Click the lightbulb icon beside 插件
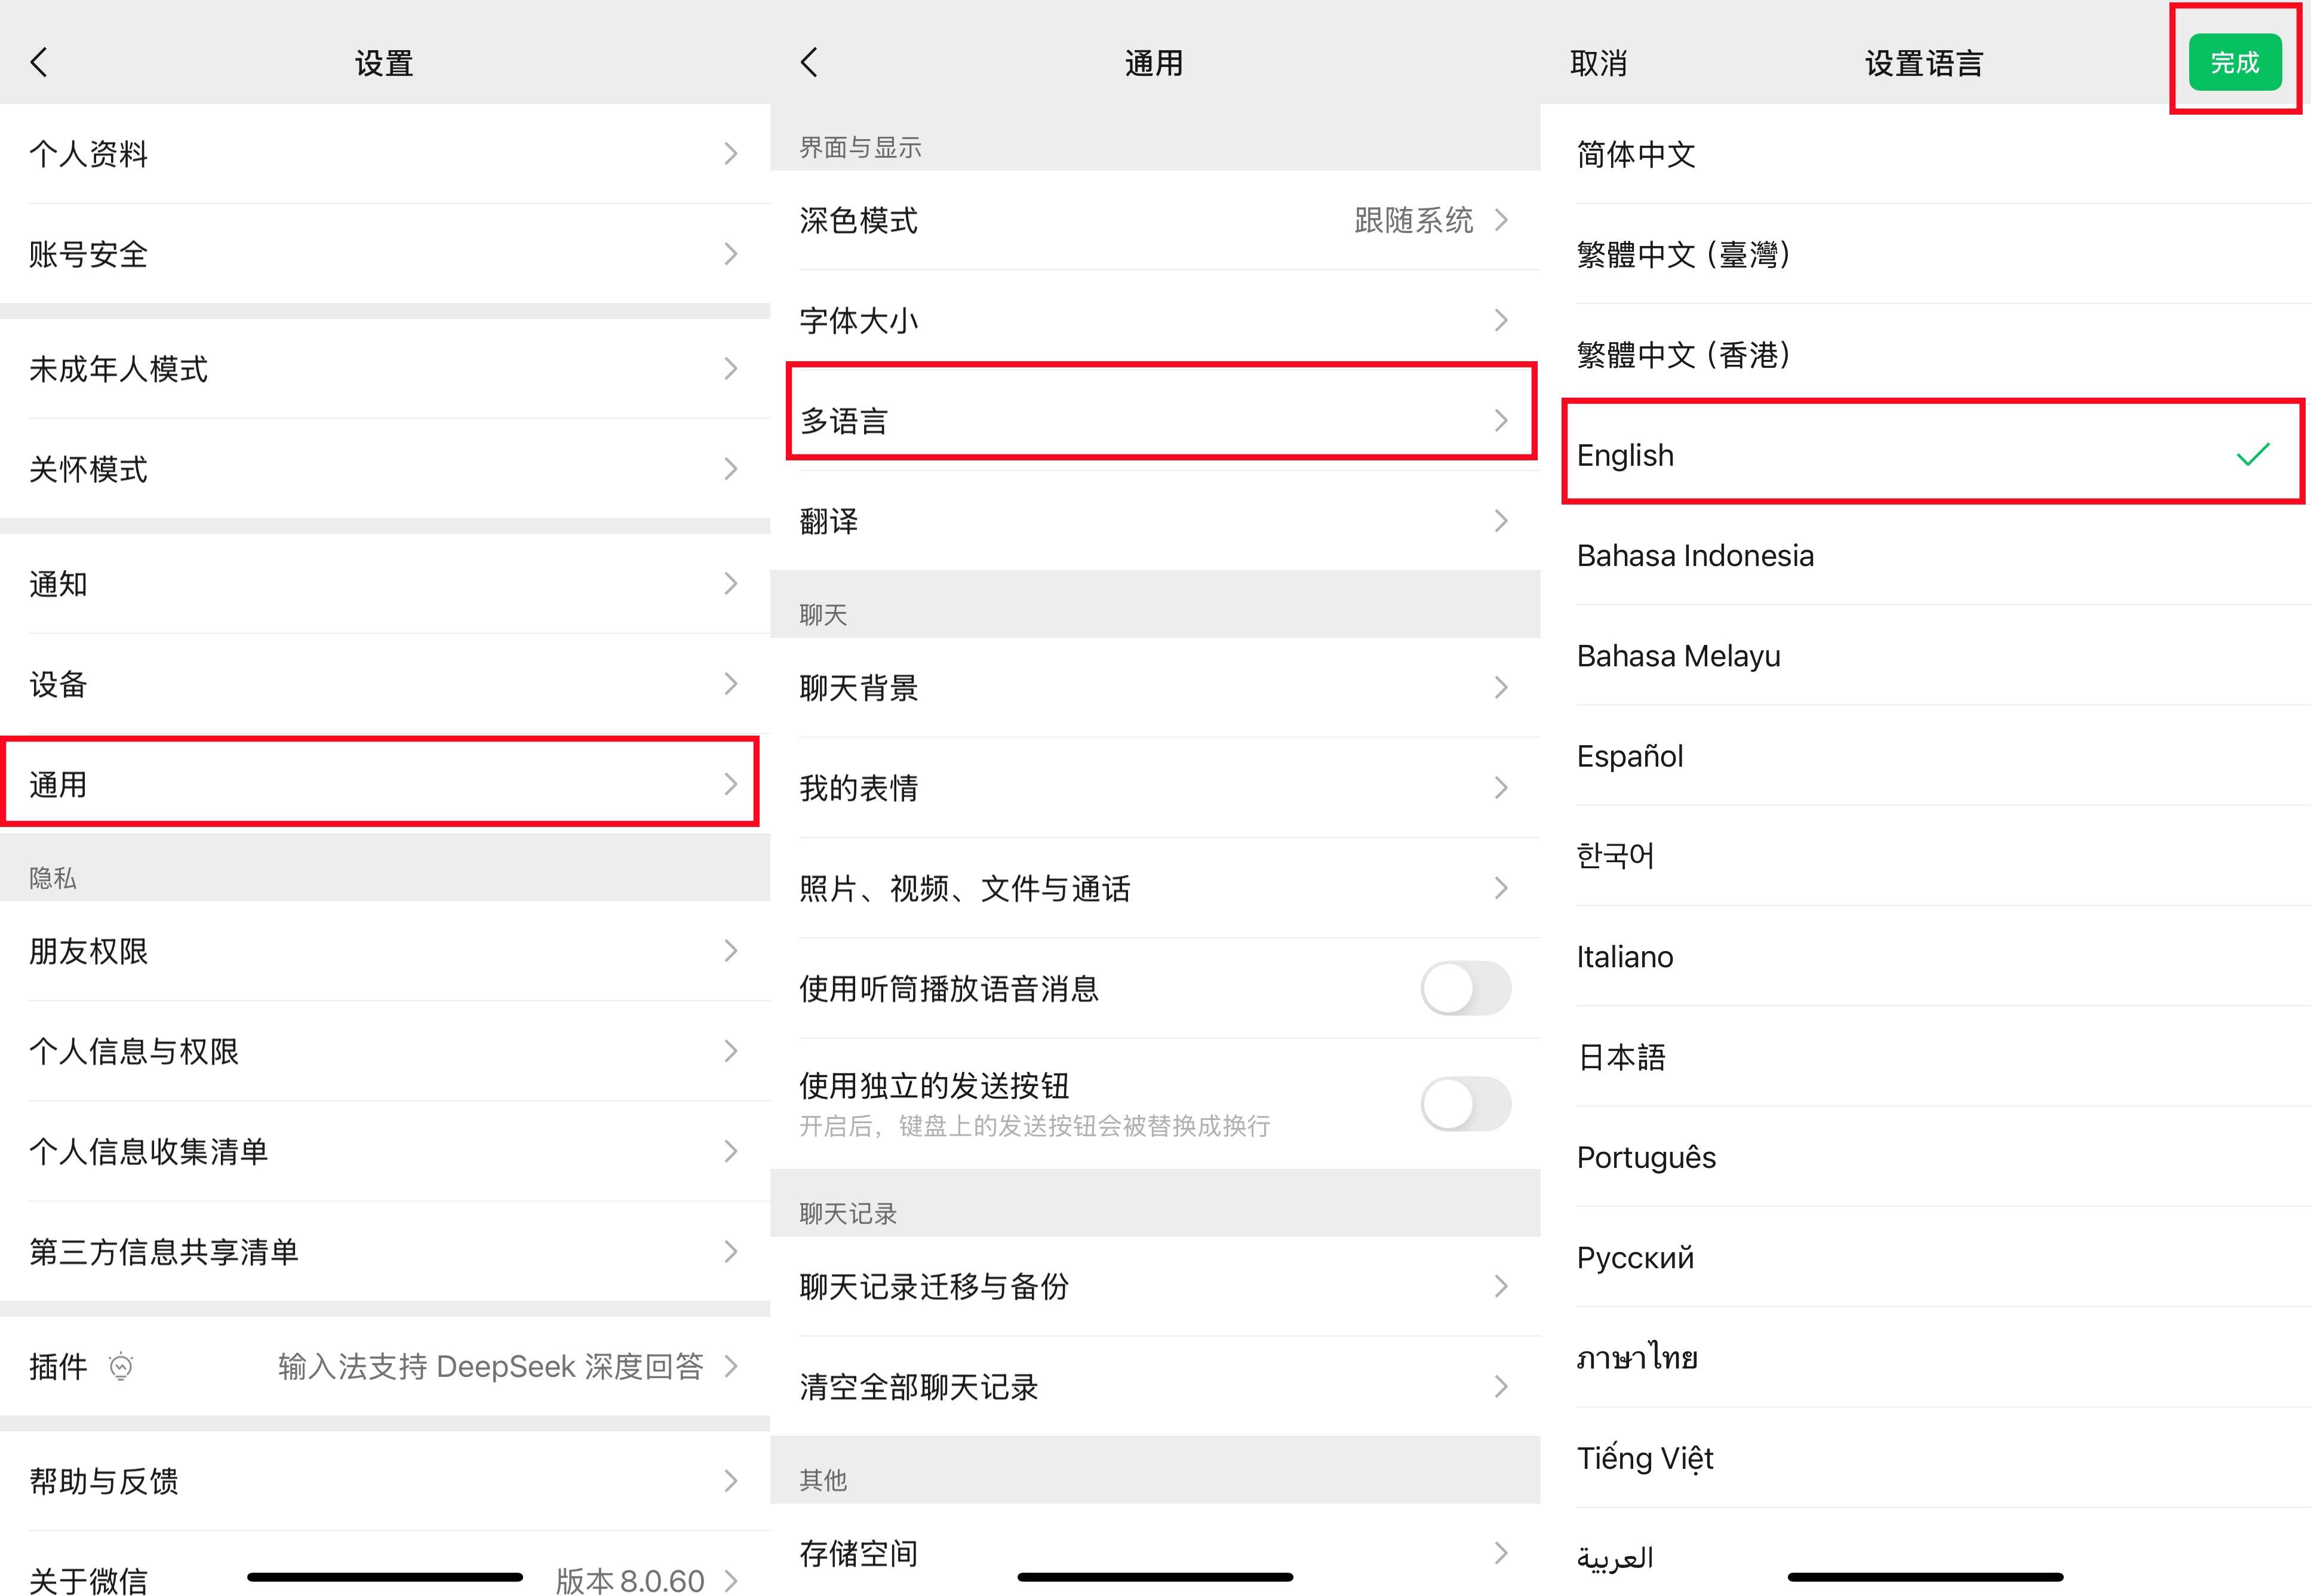 (x=120, y=1366)
